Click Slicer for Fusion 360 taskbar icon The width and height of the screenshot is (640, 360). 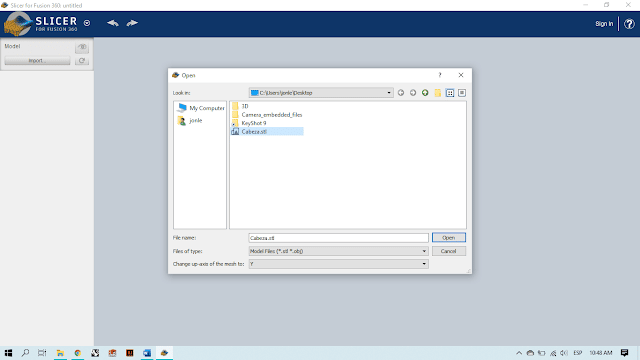click(x=164, y=353)
